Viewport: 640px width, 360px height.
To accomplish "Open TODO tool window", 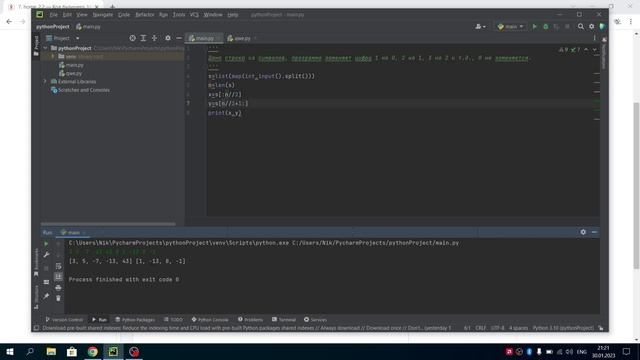I will click(173, 320).
